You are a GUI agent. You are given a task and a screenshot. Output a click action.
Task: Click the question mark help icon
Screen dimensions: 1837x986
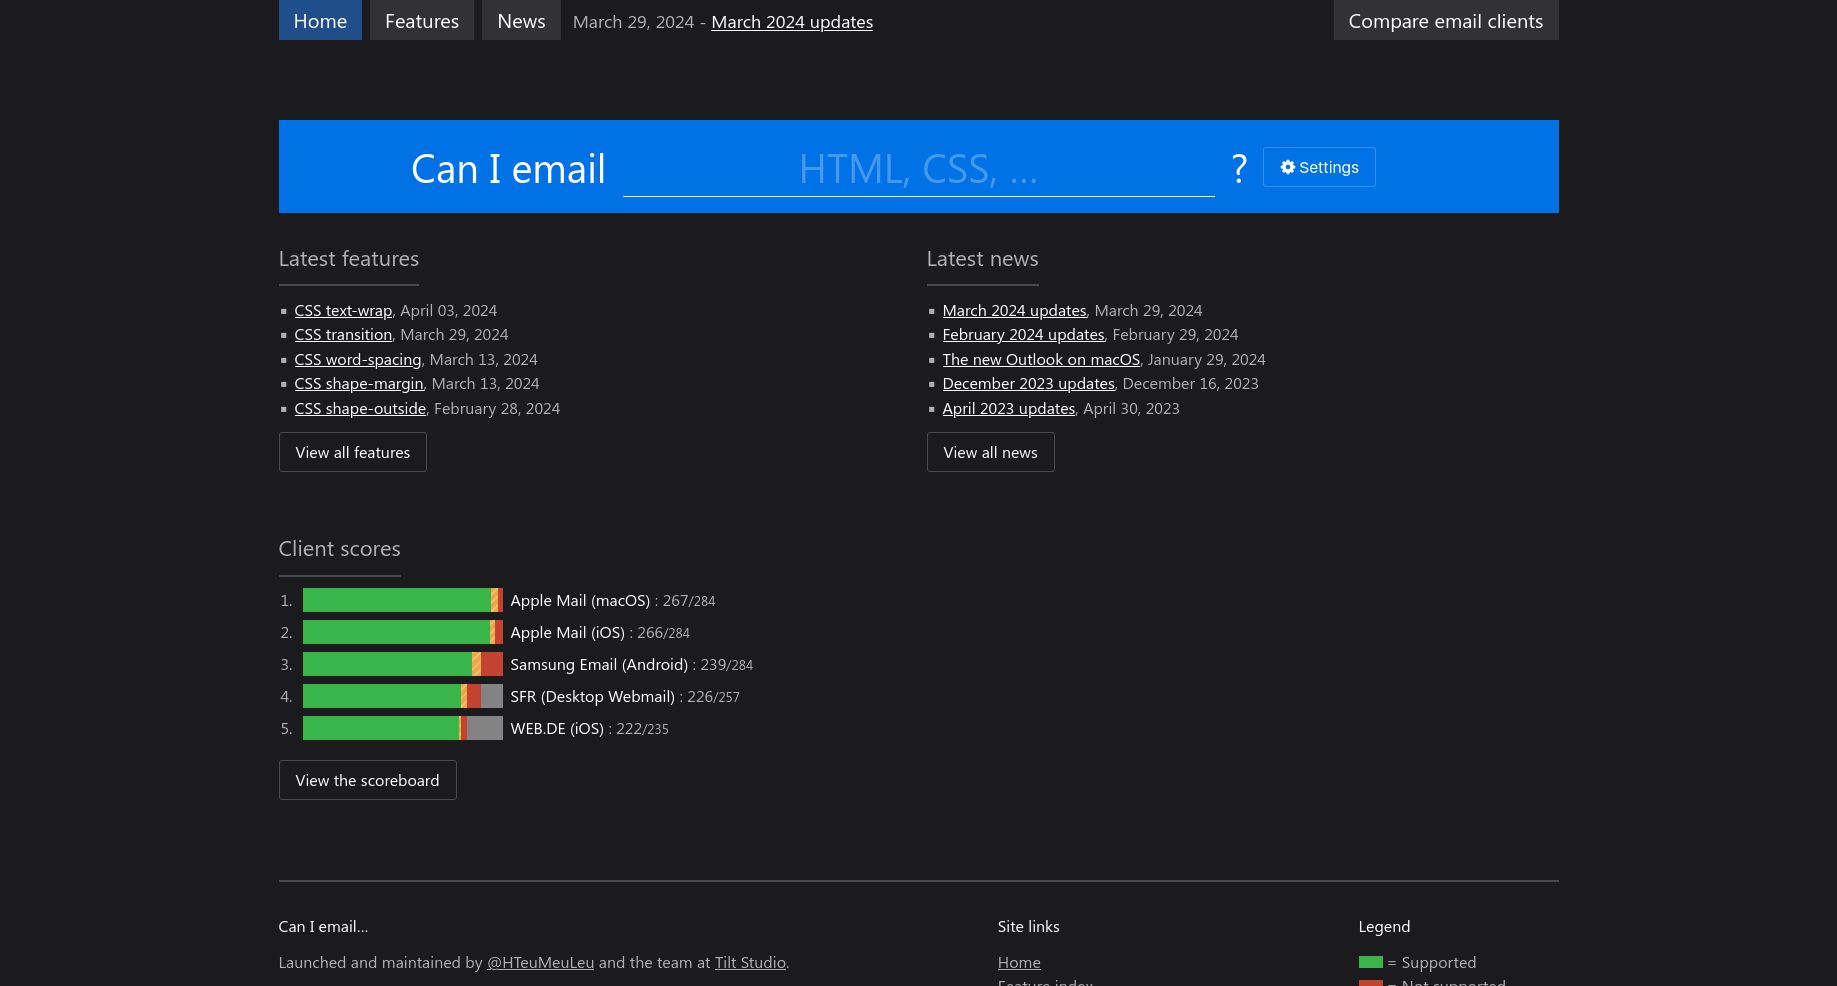[x=1239, y=167]
